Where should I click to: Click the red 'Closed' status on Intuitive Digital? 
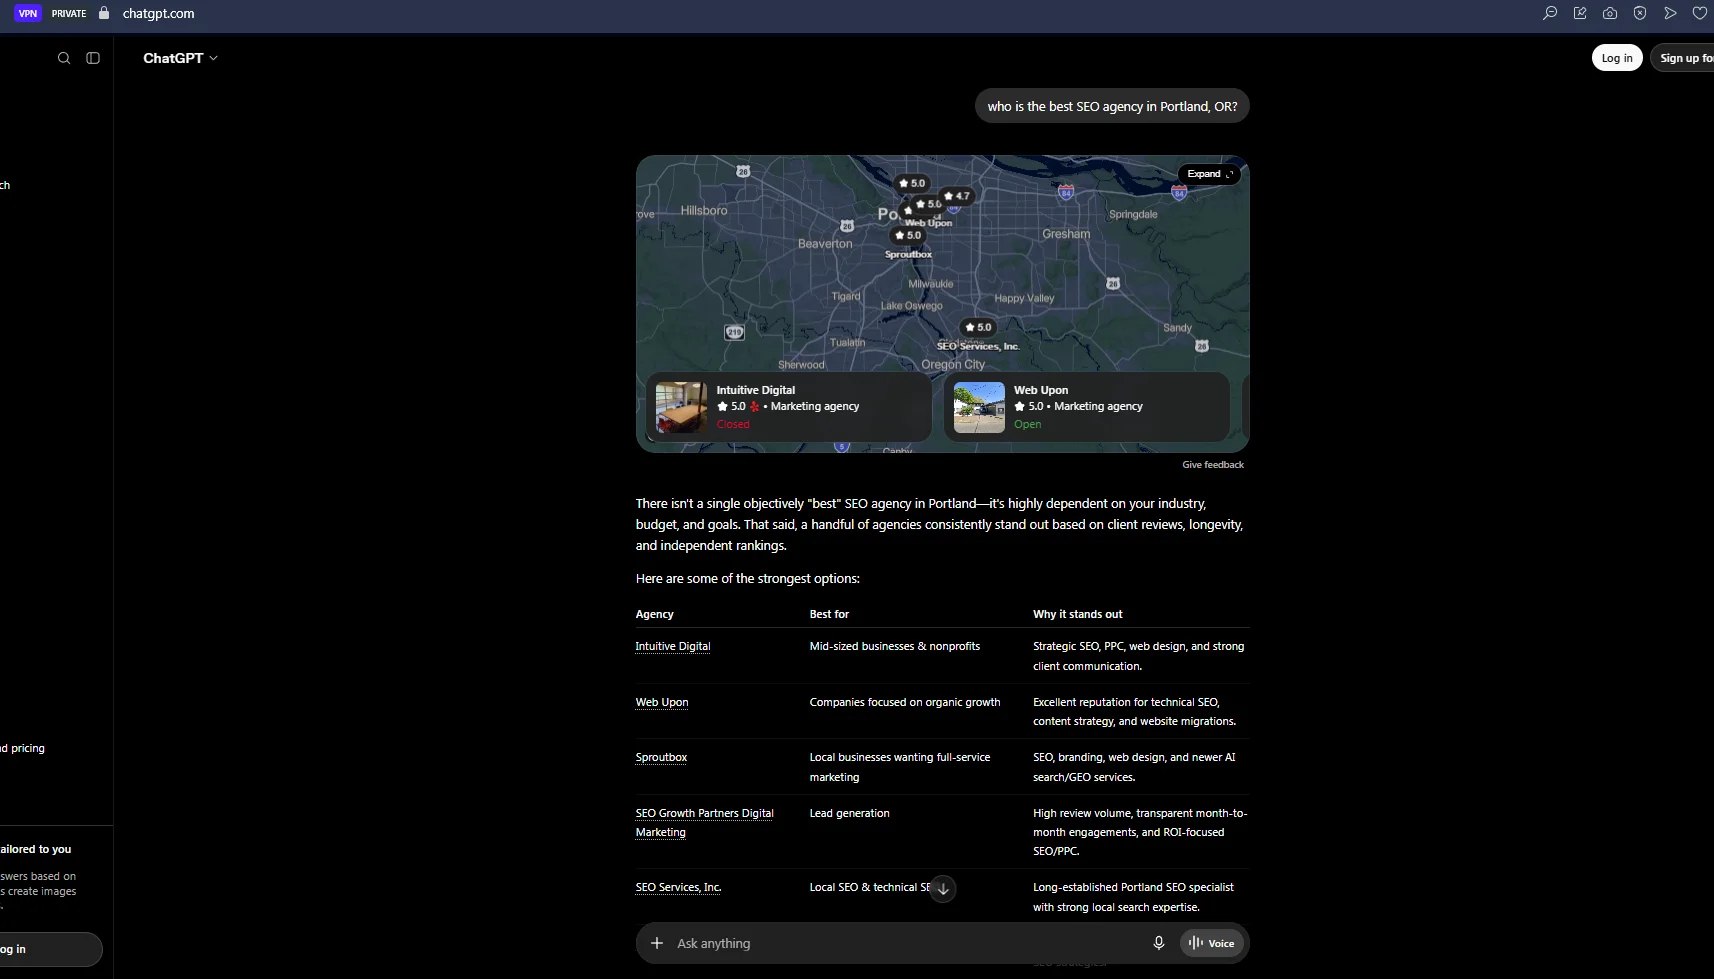point(733,425)
